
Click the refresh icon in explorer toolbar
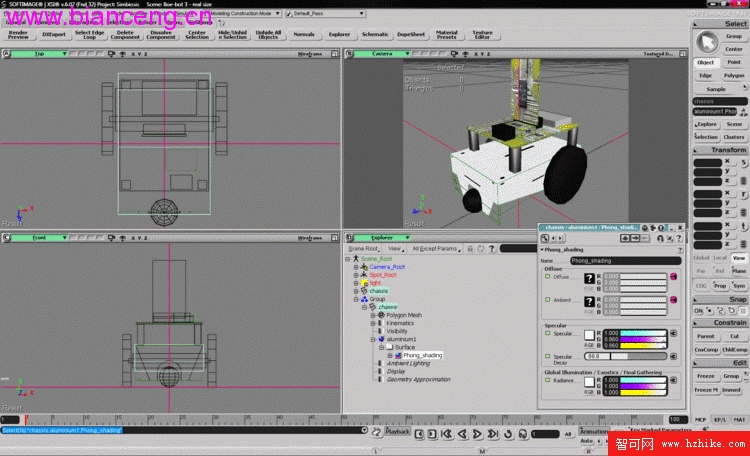click(481, 249)
